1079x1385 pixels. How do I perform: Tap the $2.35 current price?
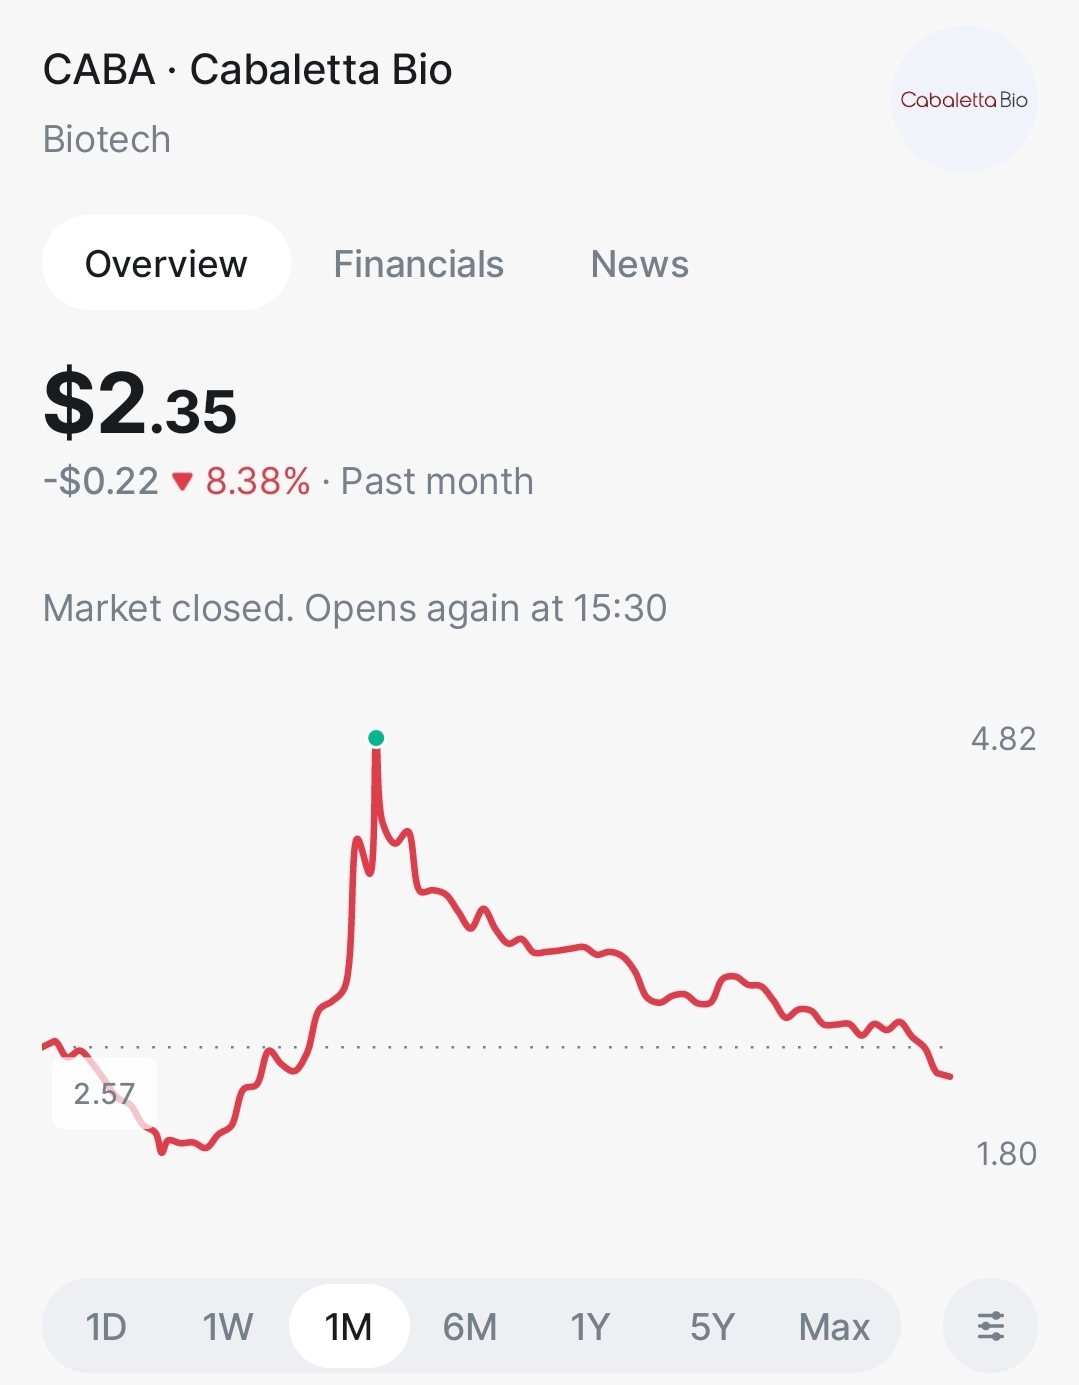140,405
